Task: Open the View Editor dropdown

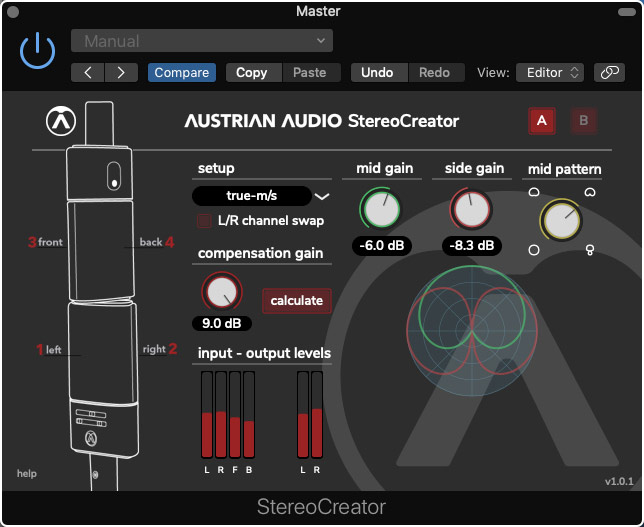Action: coord(550,73)
